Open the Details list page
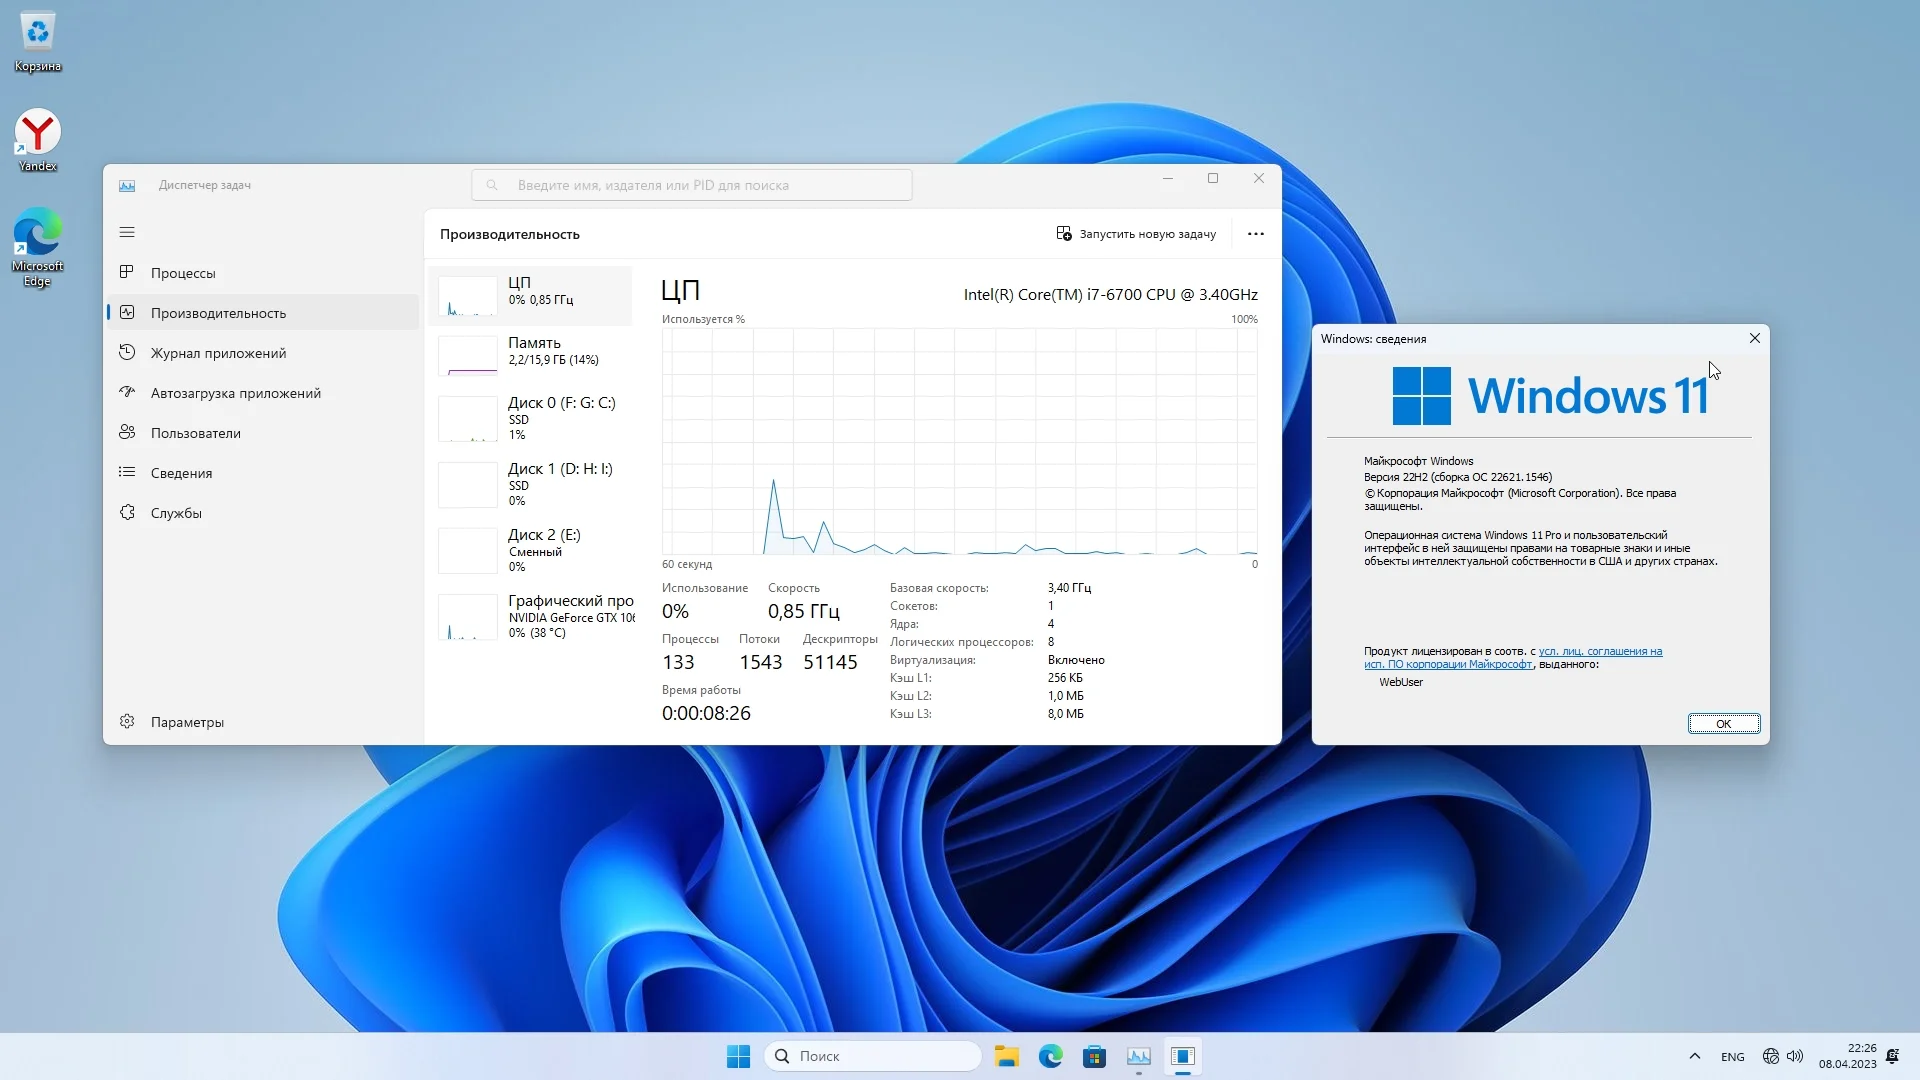 (x=181, y=473)
